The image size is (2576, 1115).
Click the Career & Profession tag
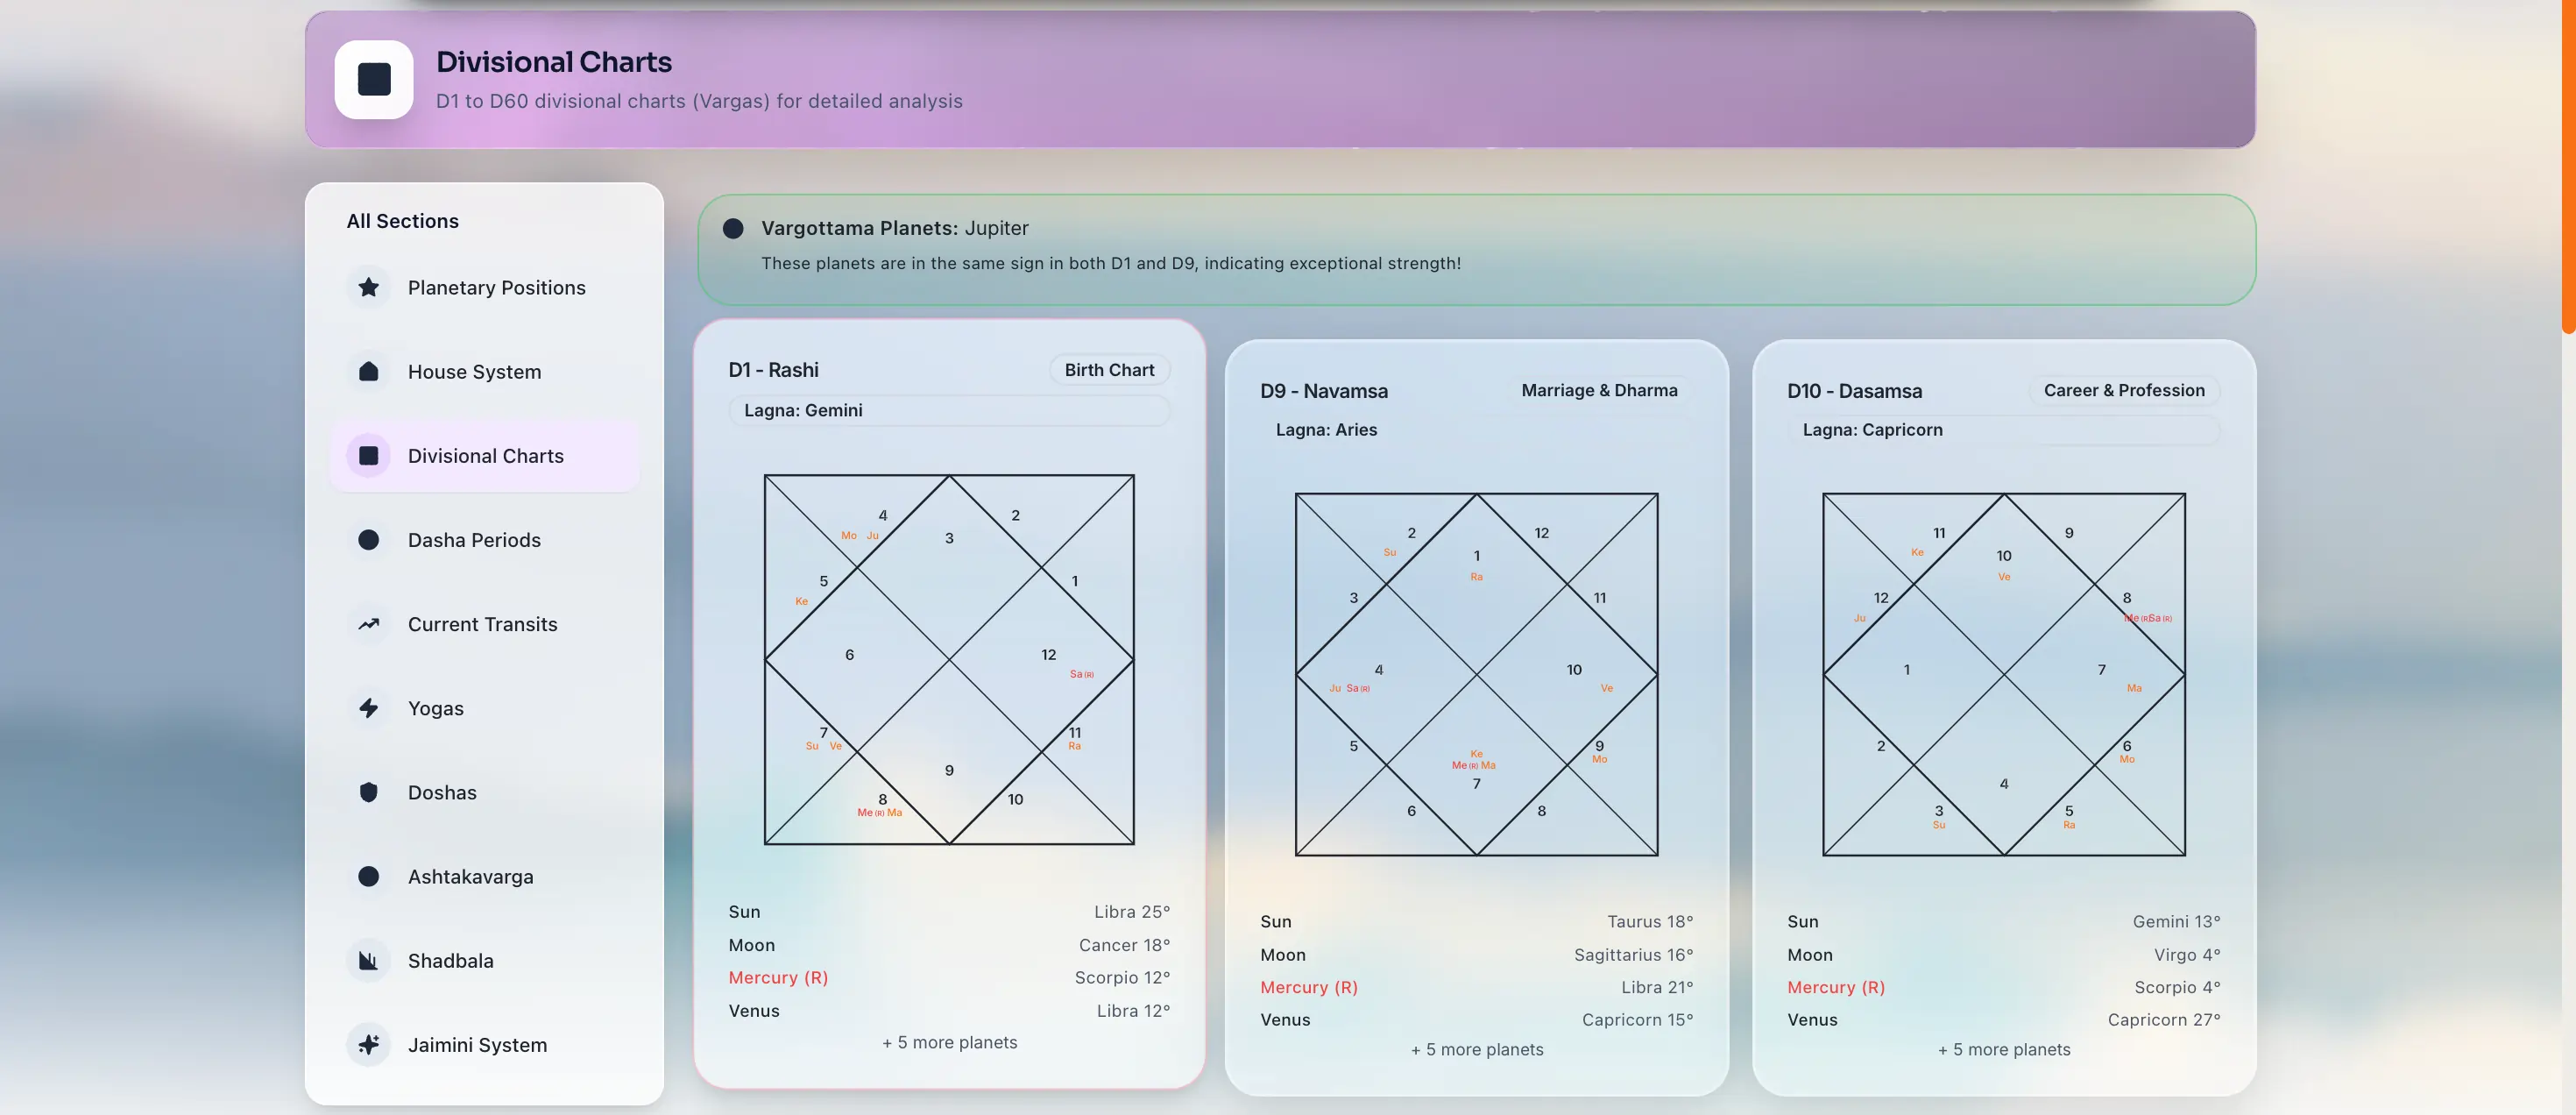[2123, 390]
